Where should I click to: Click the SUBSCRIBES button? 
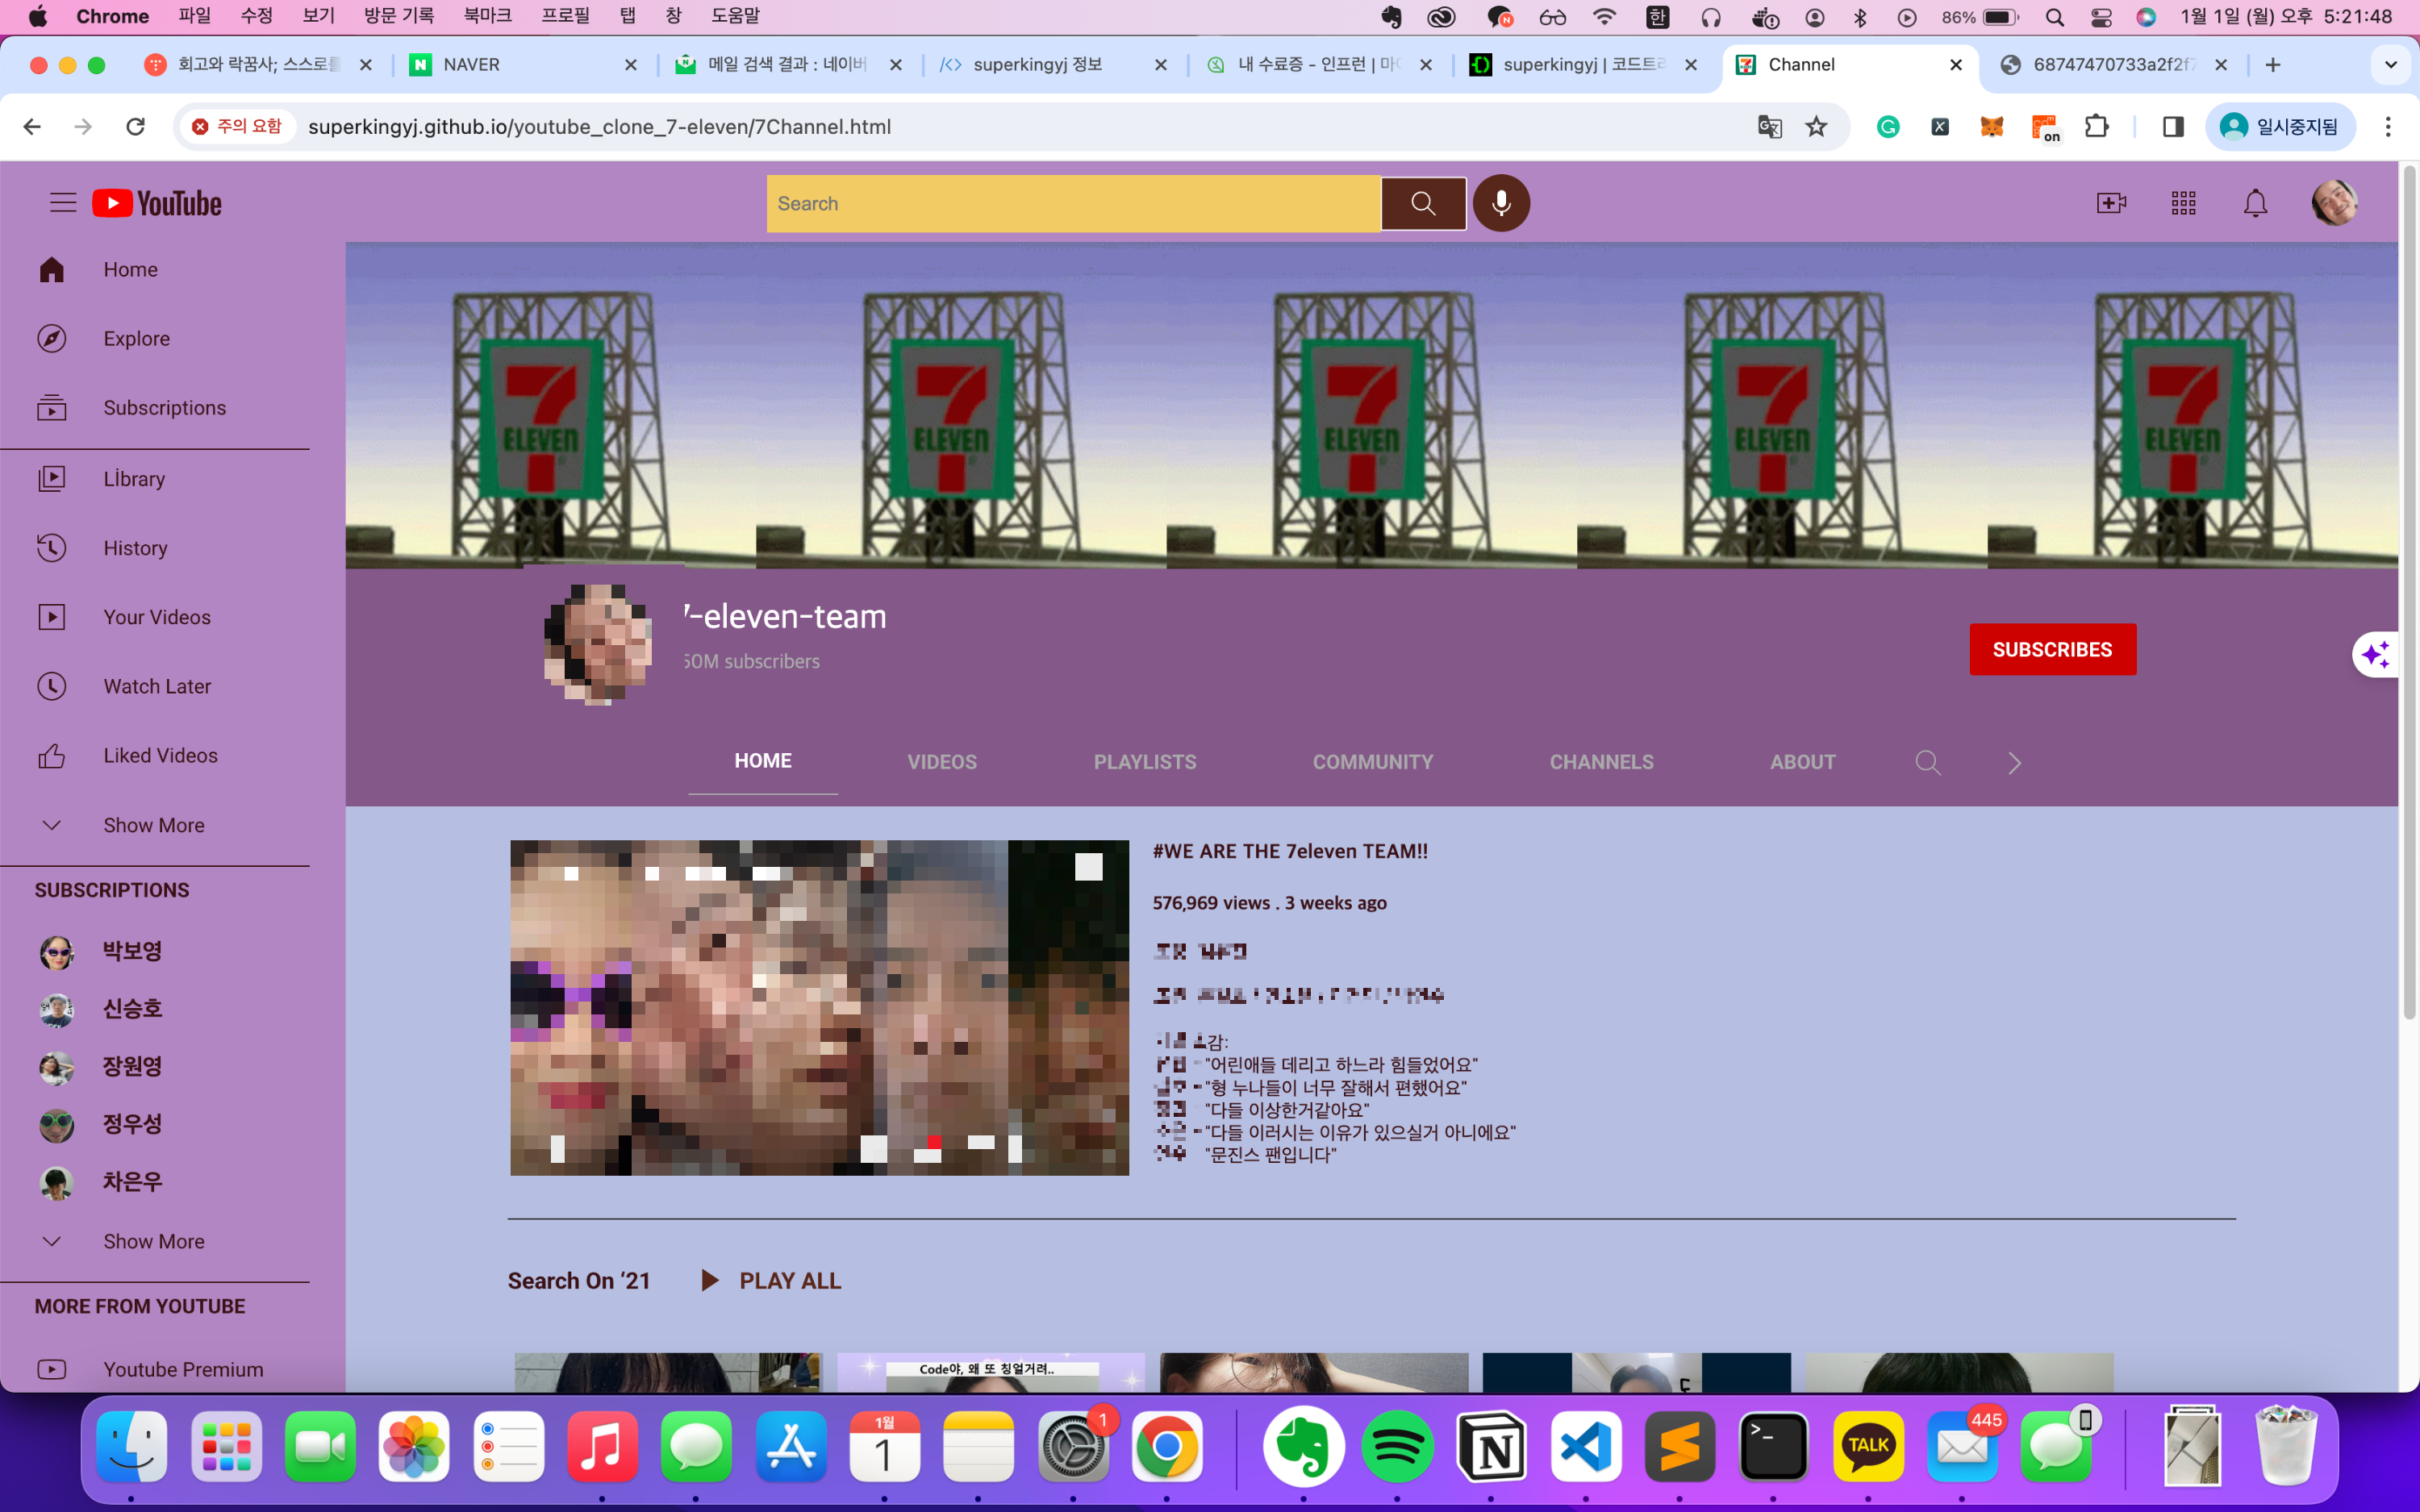2053,650
